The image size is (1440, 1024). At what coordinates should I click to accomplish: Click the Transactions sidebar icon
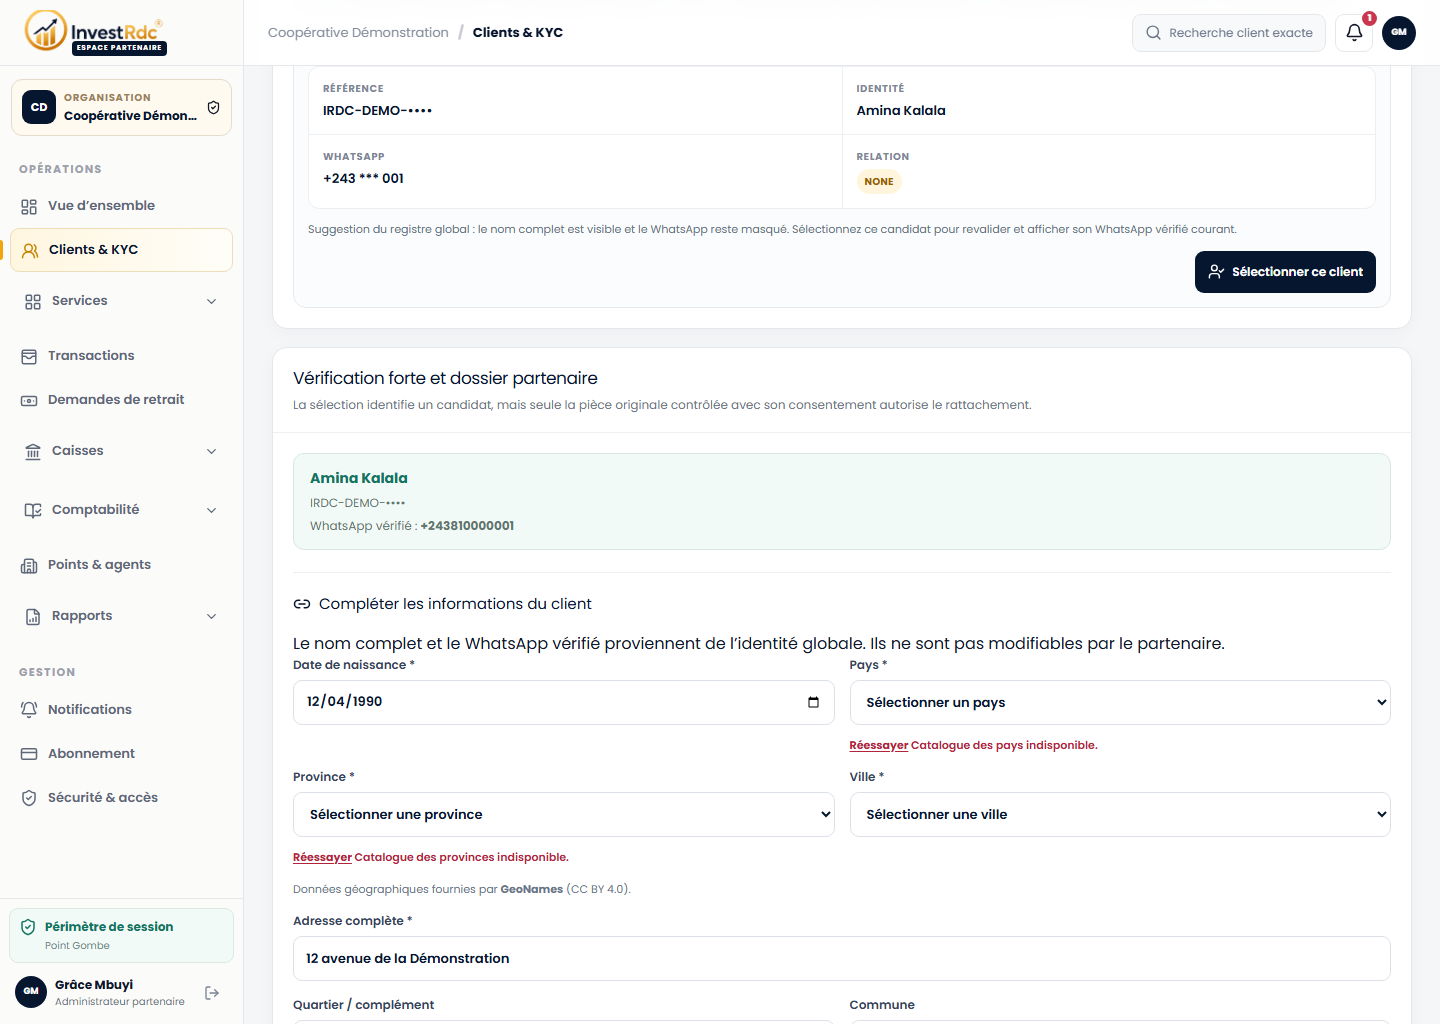(x=29, y=356)
